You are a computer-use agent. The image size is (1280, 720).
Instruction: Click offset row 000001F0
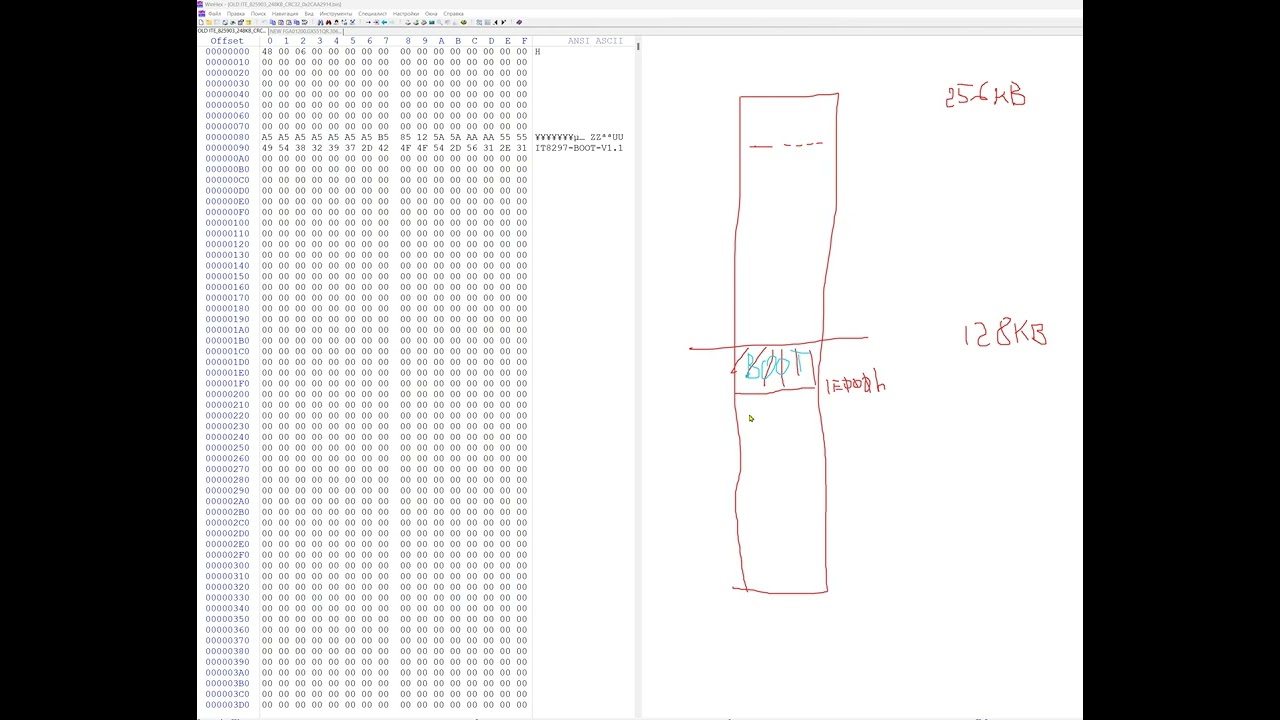[227, 384]
